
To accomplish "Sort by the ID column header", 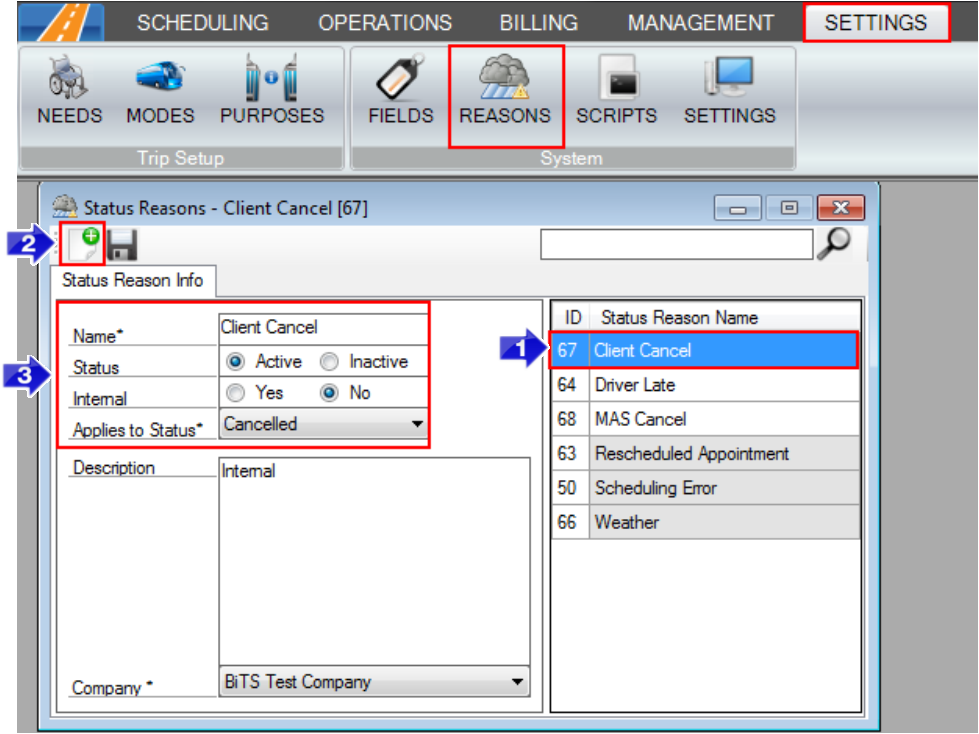I will (572, 317).
